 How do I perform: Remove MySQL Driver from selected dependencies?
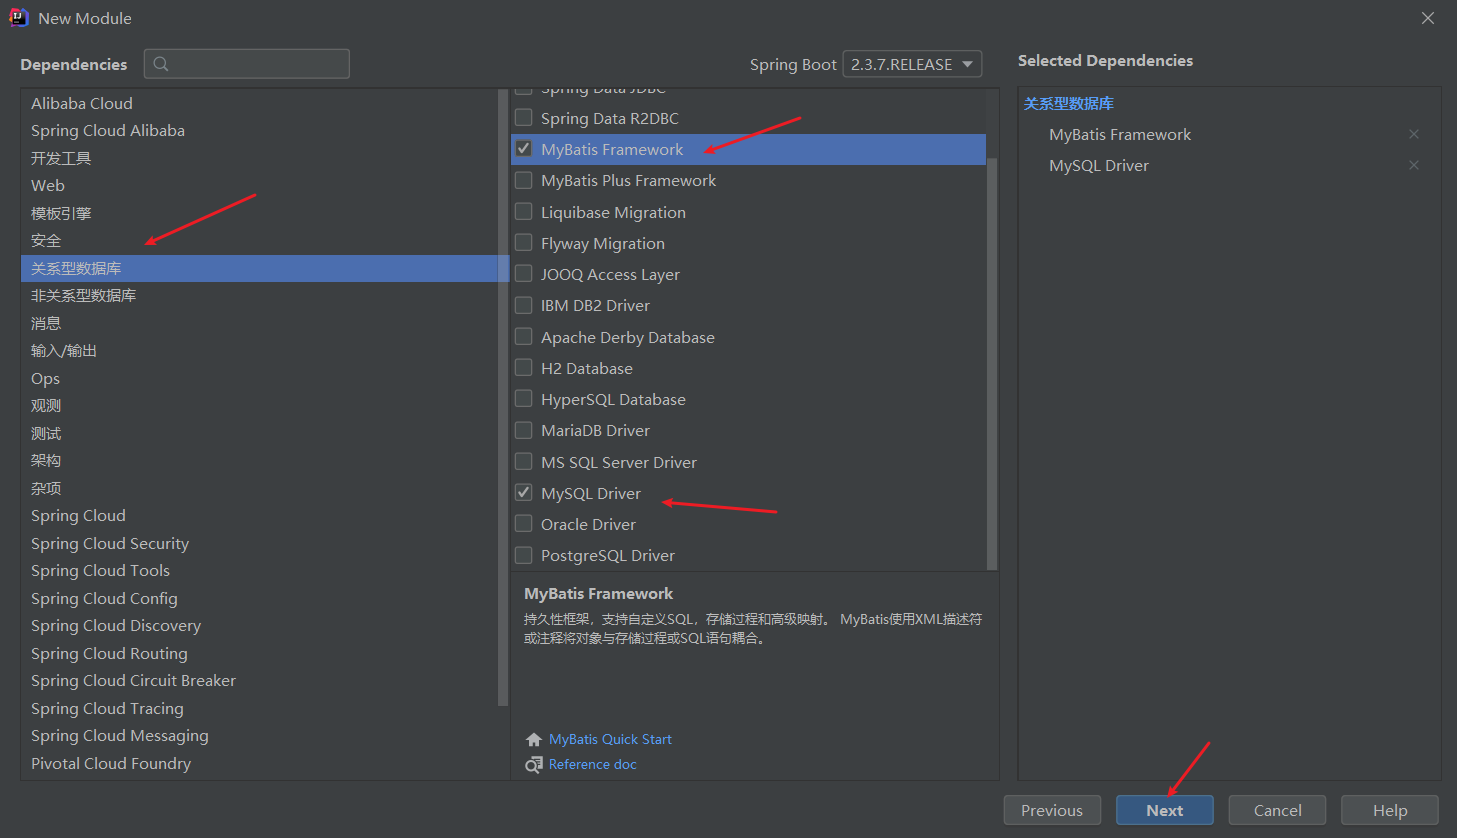tap(1414, 165)
